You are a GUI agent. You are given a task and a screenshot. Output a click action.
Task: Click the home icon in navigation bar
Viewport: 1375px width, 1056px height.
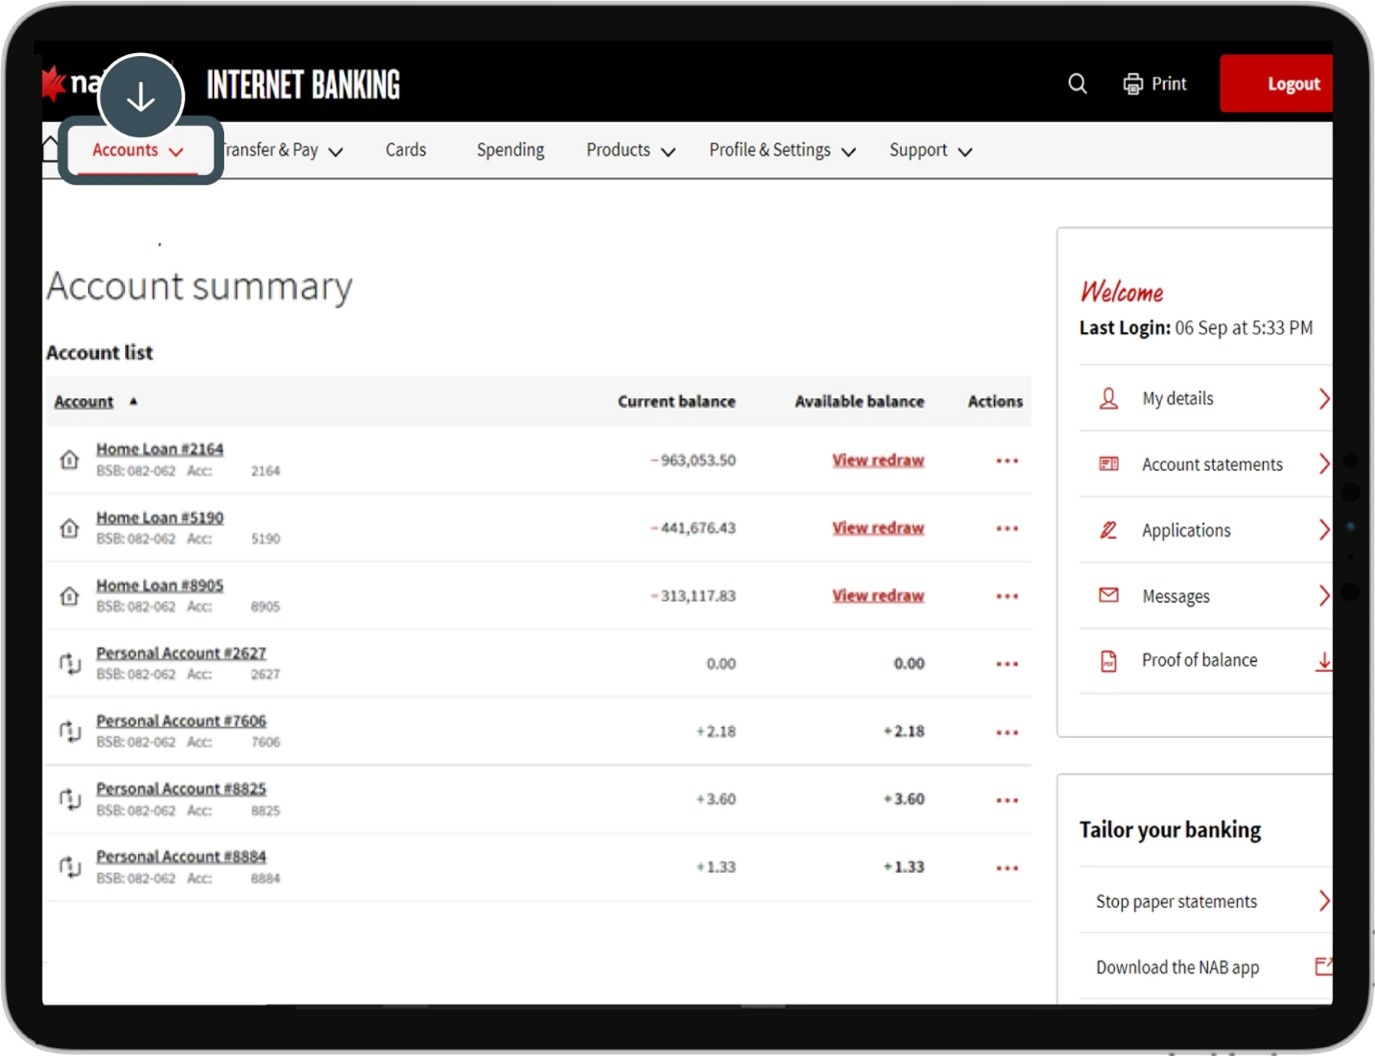51,148
